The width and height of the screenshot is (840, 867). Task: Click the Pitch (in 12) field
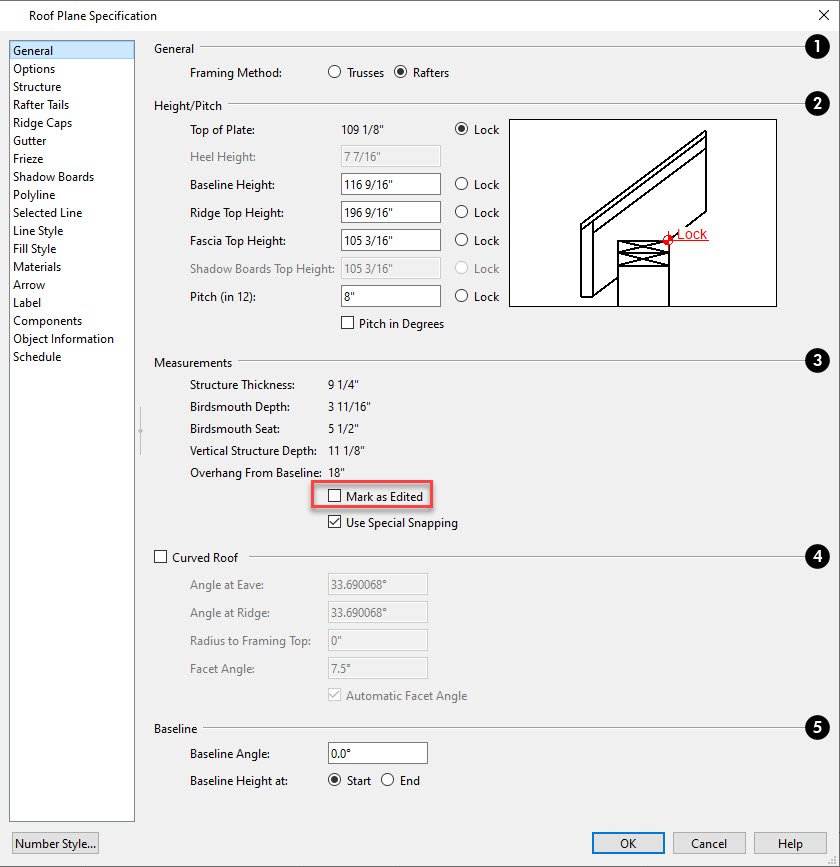390,296
